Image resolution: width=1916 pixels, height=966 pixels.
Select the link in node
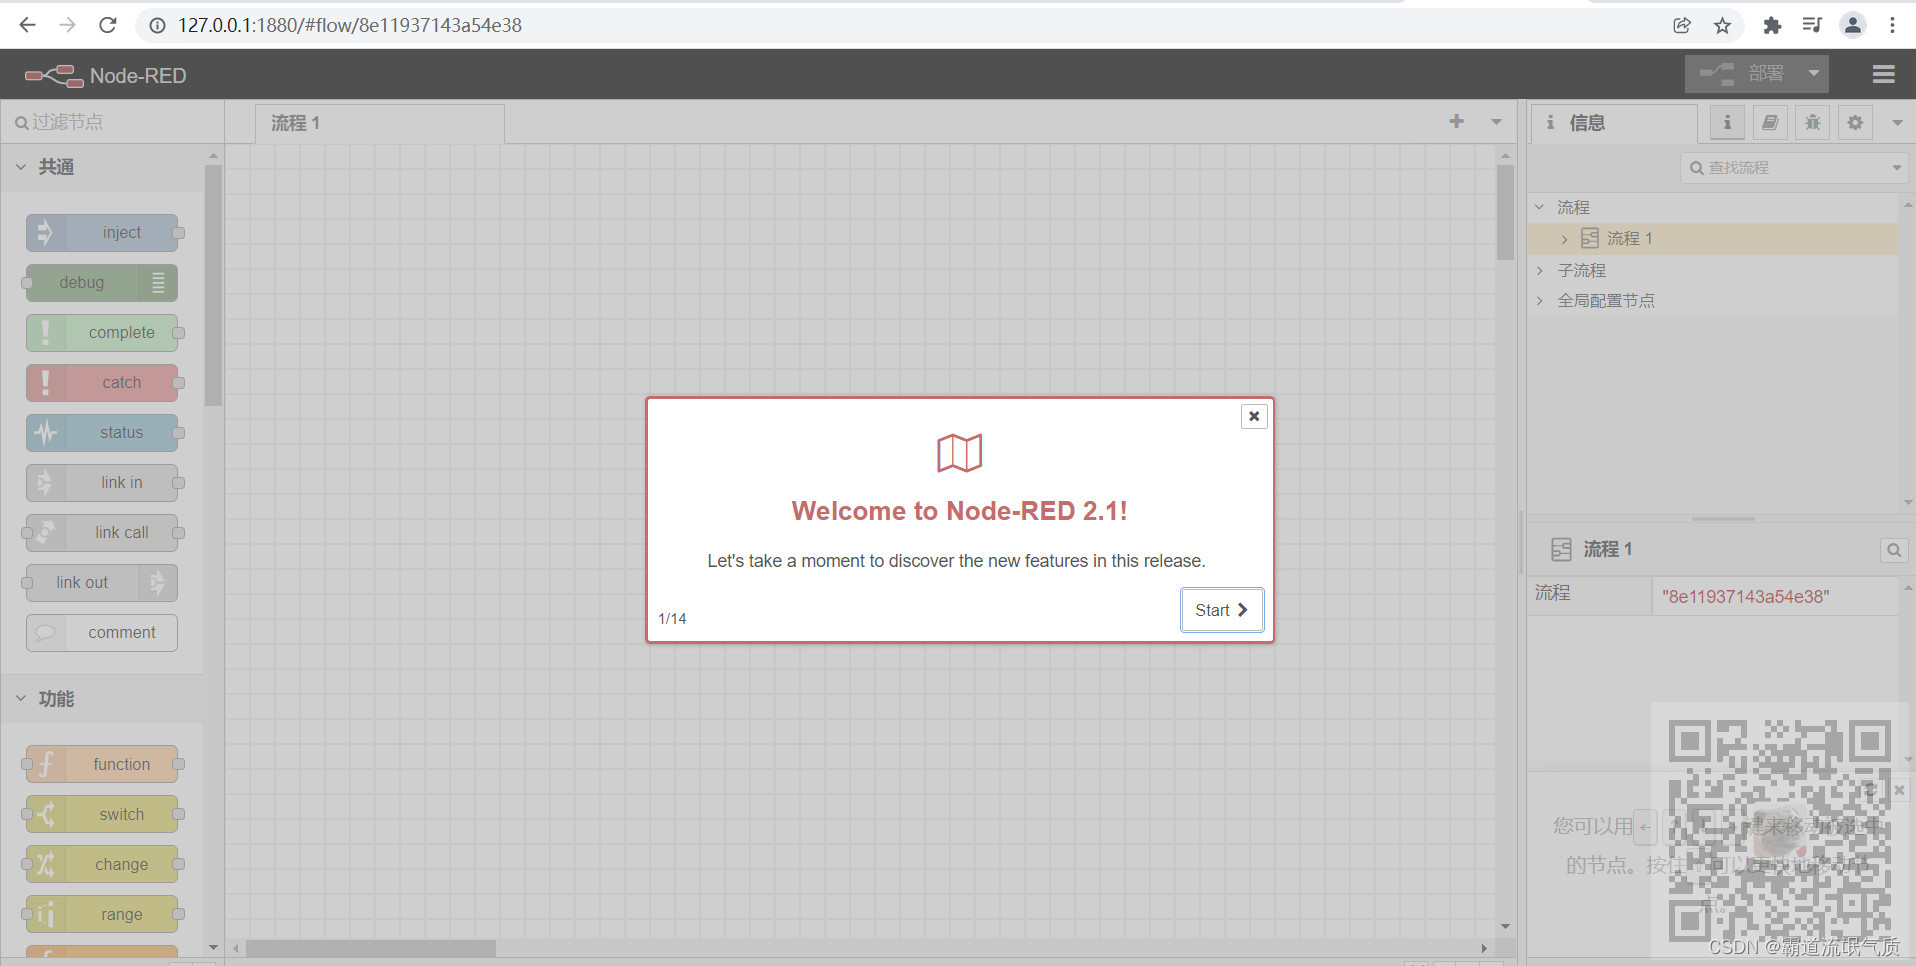(x=102, y=483)
